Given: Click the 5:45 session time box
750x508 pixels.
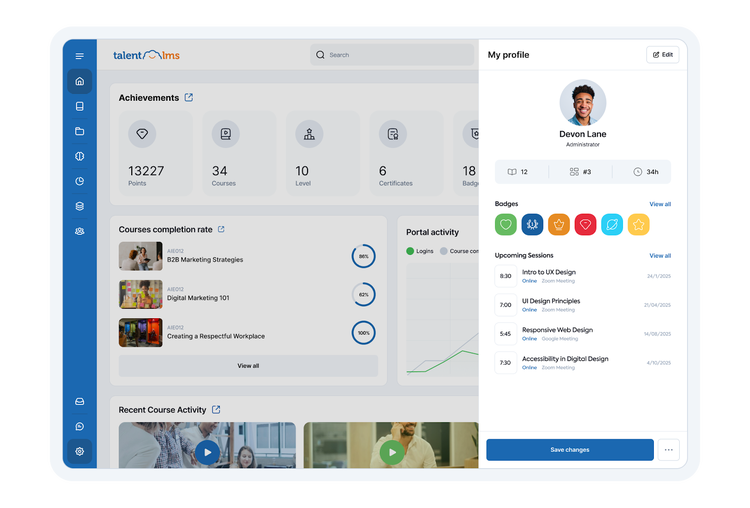Looking at the screenshot, I should click(x=506, y=333).
